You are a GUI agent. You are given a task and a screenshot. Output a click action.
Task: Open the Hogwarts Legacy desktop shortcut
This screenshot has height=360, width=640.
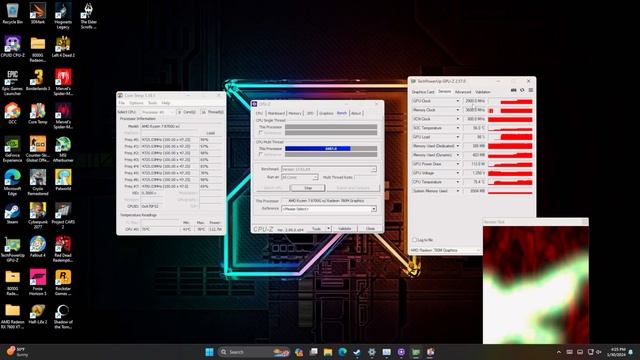coord(63,16)
